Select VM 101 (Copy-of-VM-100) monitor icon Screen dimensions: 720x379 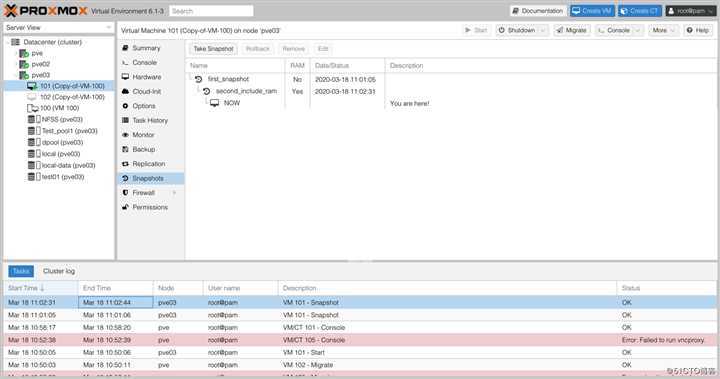click(32, 86)
